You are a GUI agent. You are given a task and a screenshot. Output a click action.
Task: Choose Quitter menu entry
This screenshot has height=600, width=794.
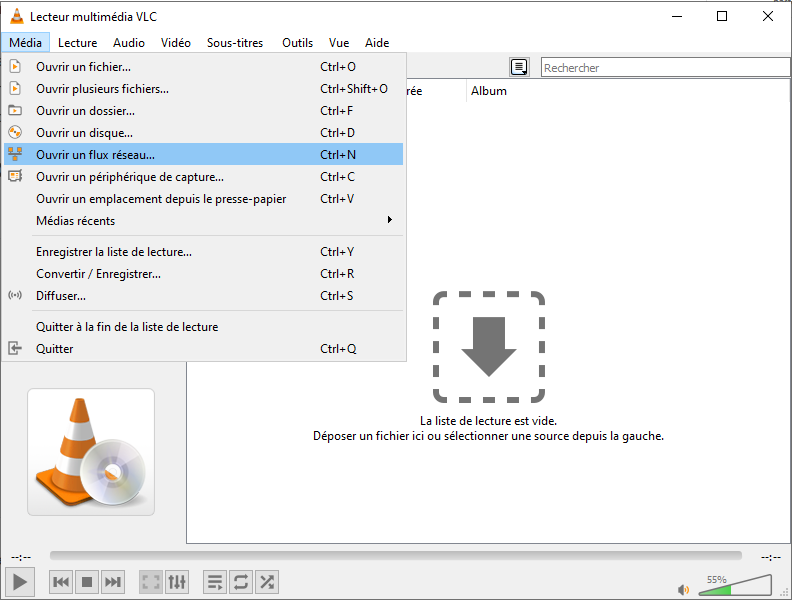pos(204,349)
